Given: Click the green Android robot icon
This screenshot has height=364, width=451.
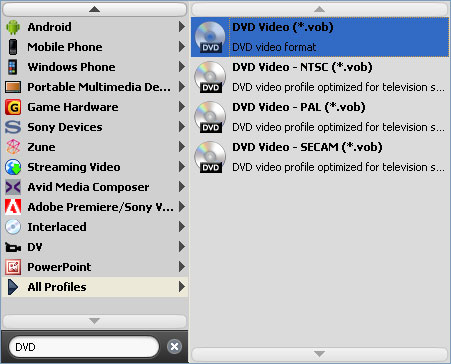Looking at the screenshot, I should point(13,27).
